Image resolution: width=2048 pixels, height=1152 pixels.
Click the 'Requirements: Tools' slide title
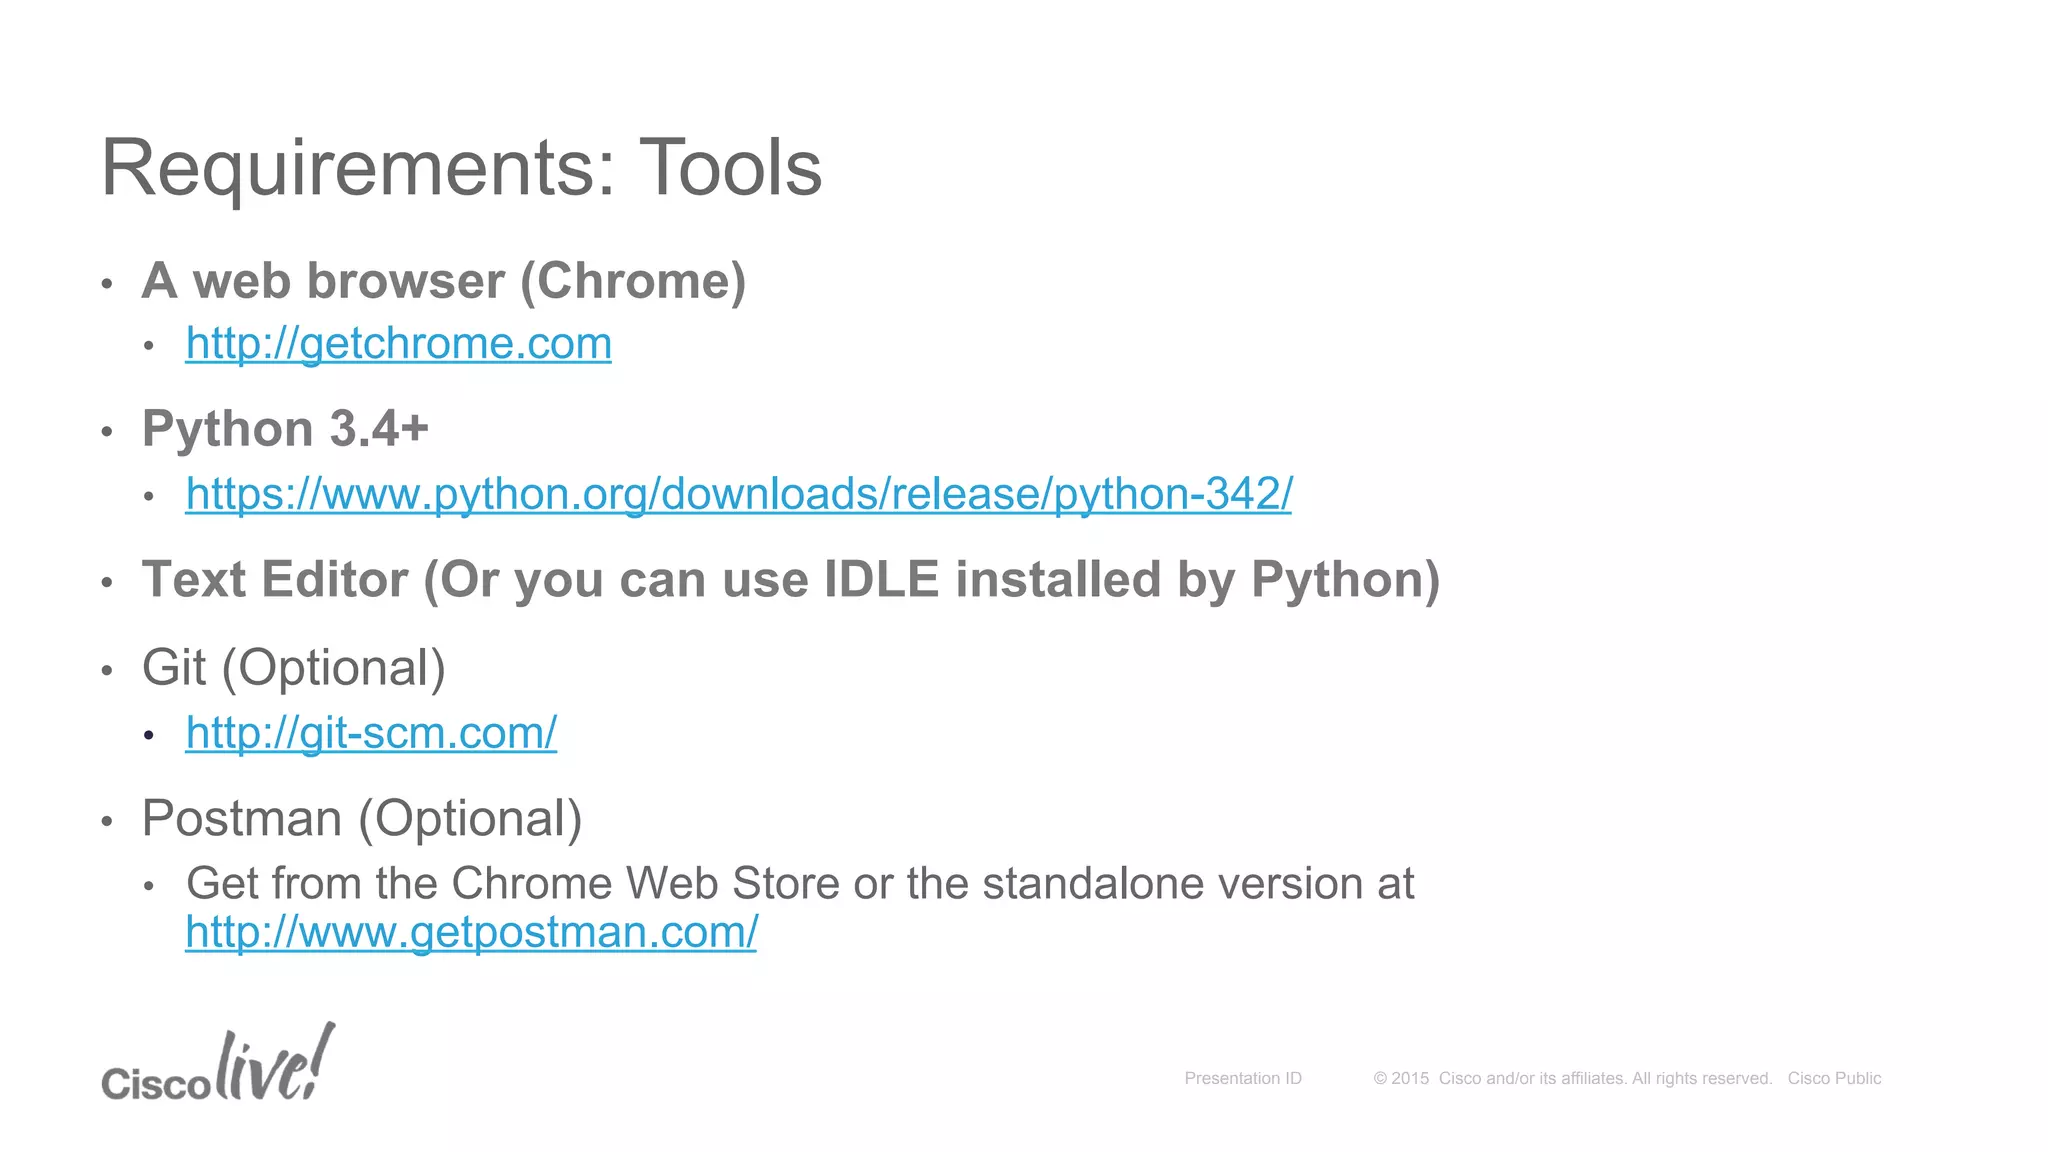point(461,168)
